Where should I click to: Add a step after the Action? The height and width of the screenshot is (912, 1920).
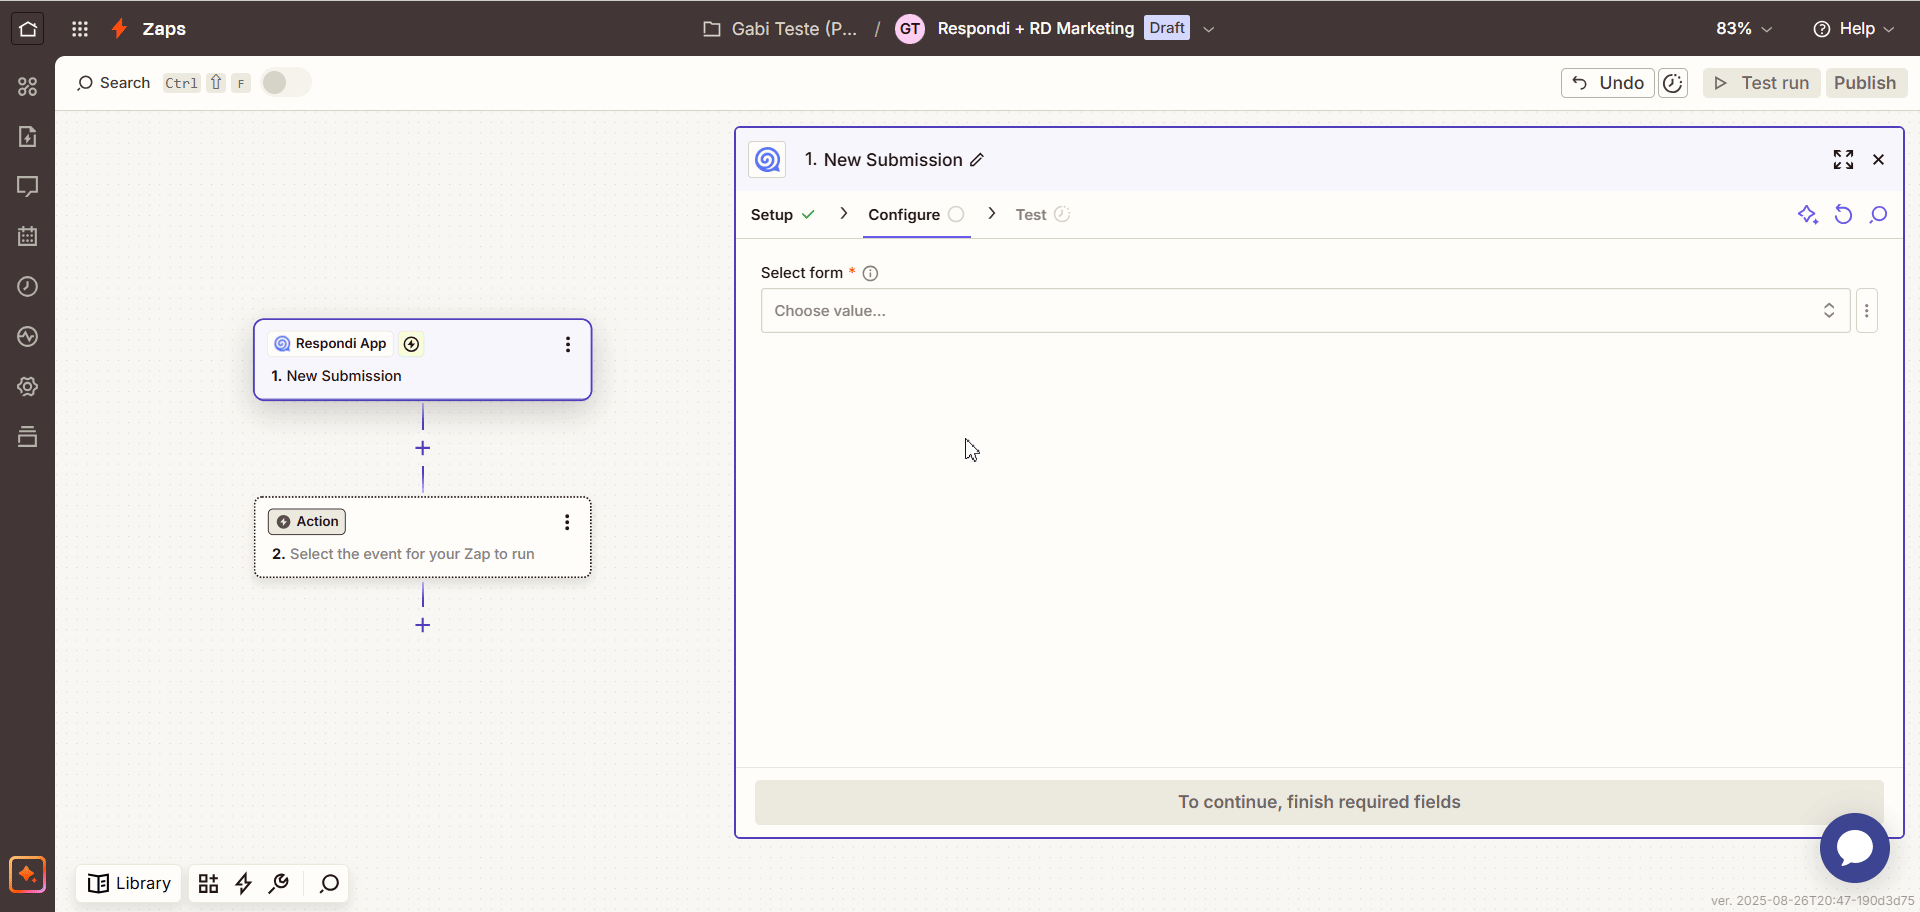coord(423,625)
